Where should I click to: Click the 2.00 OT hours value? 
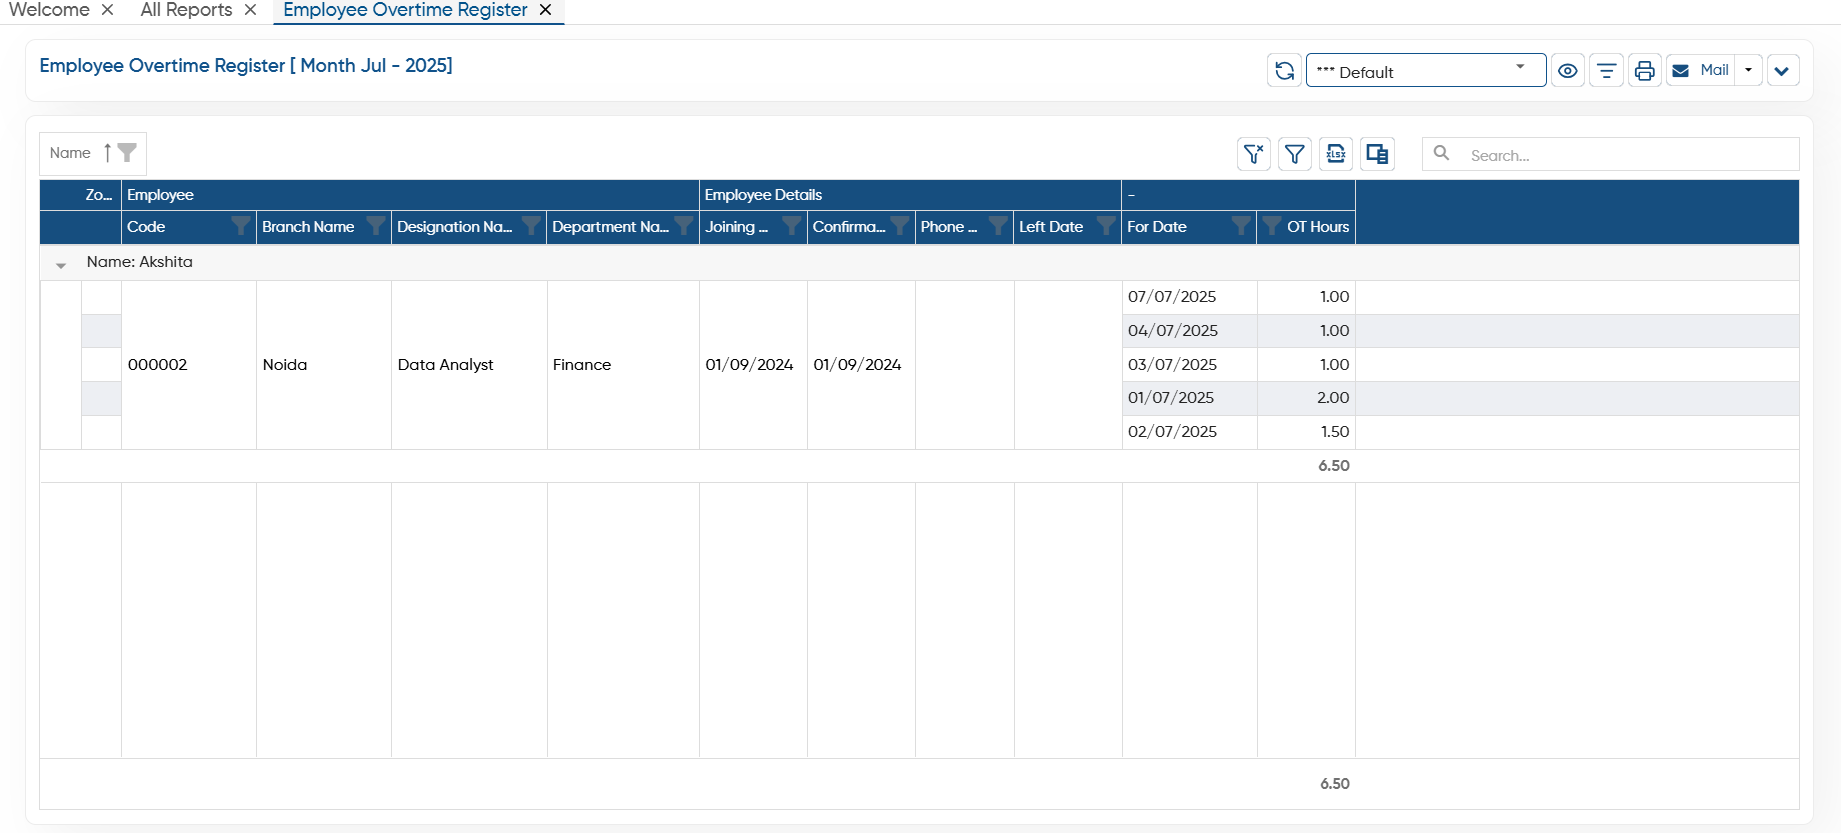[1333, 398]
